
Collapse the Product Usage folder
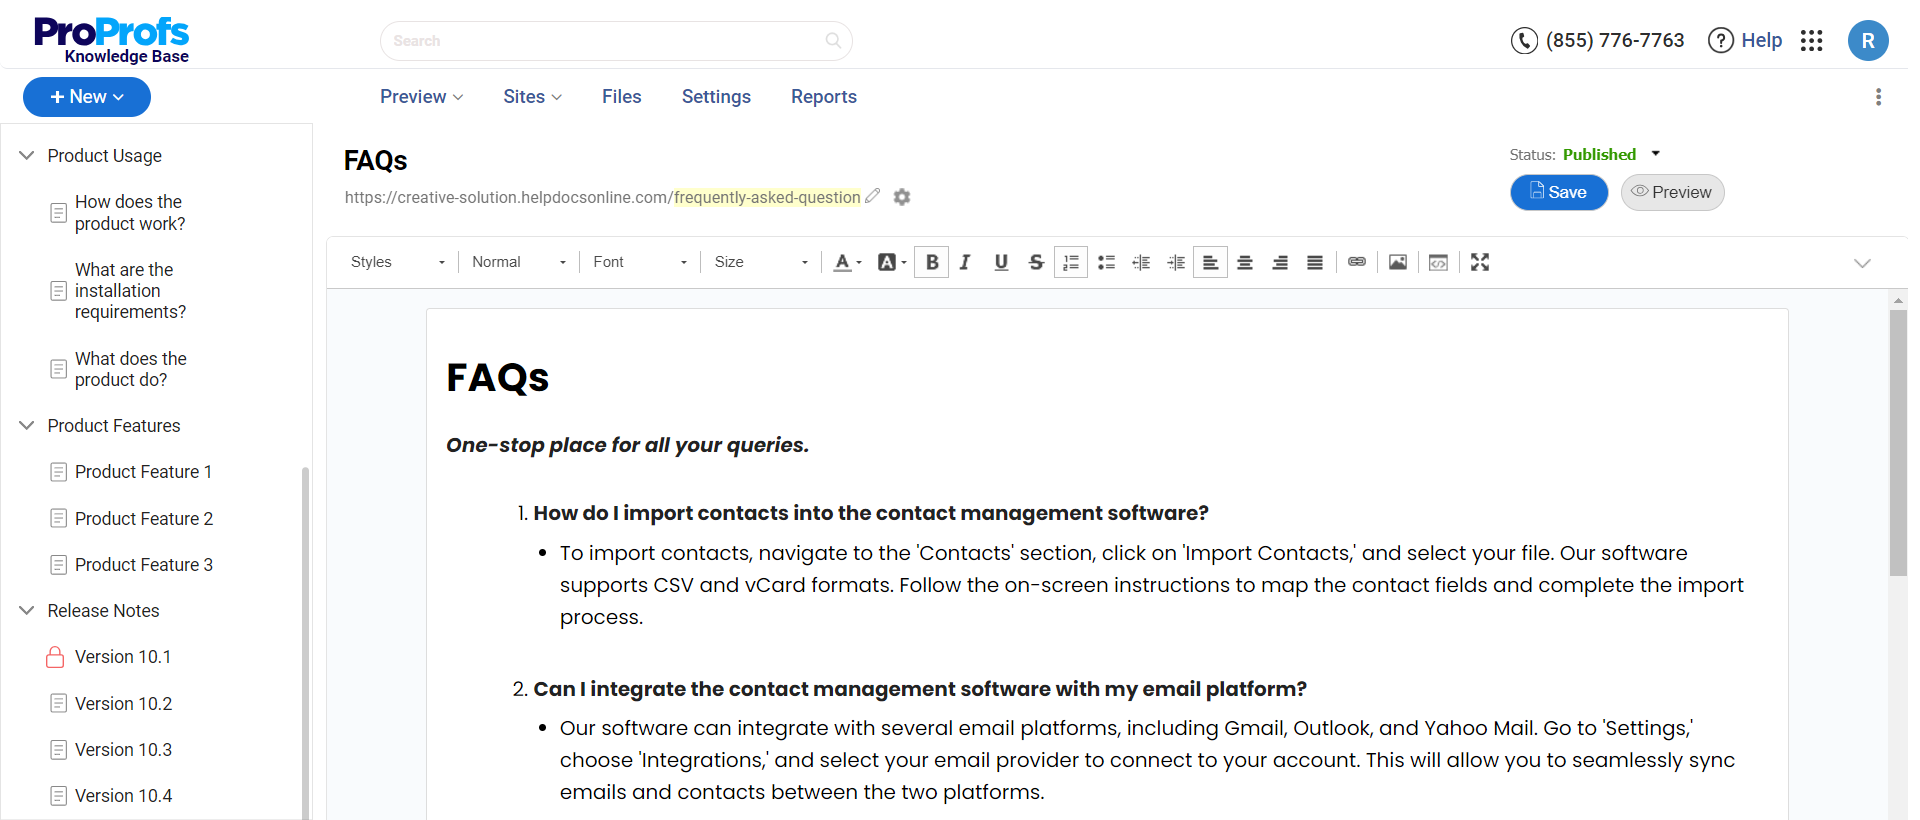pos(27,155)
